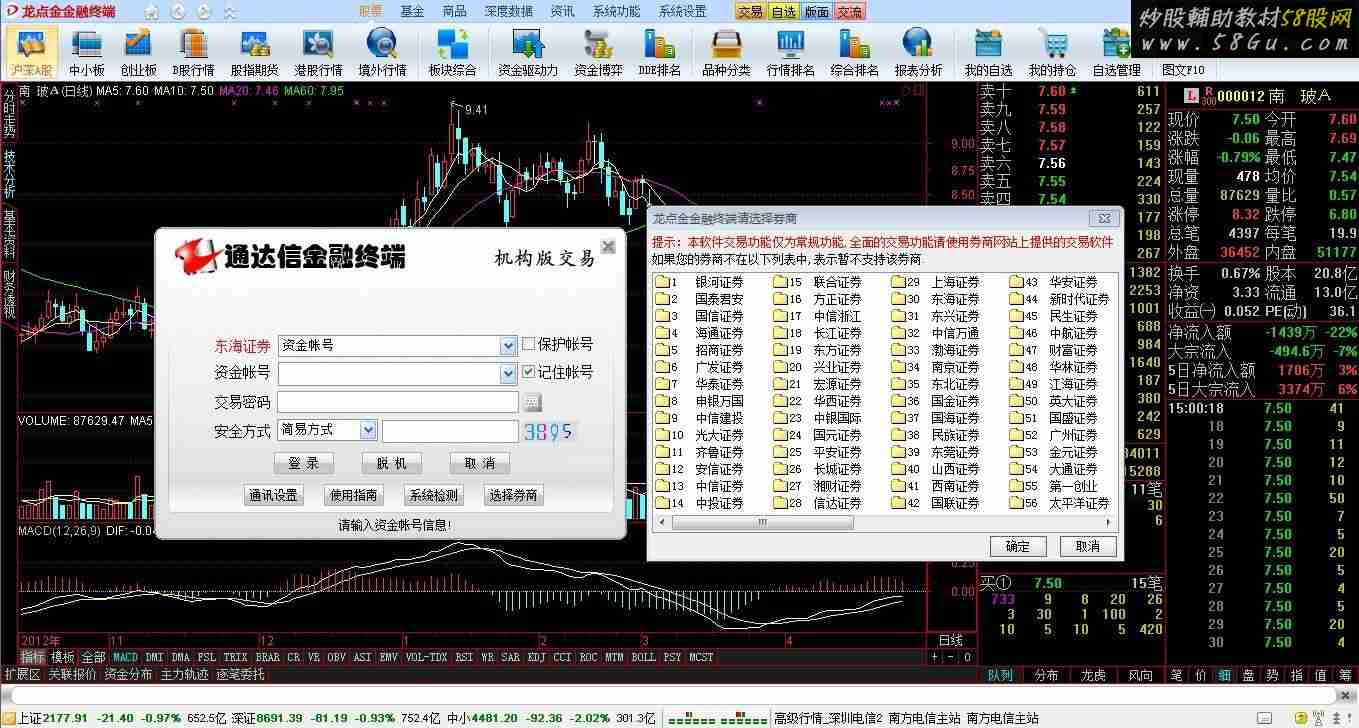Click the 登录 login button
The image size is (1359, 728).
point(303,463)
